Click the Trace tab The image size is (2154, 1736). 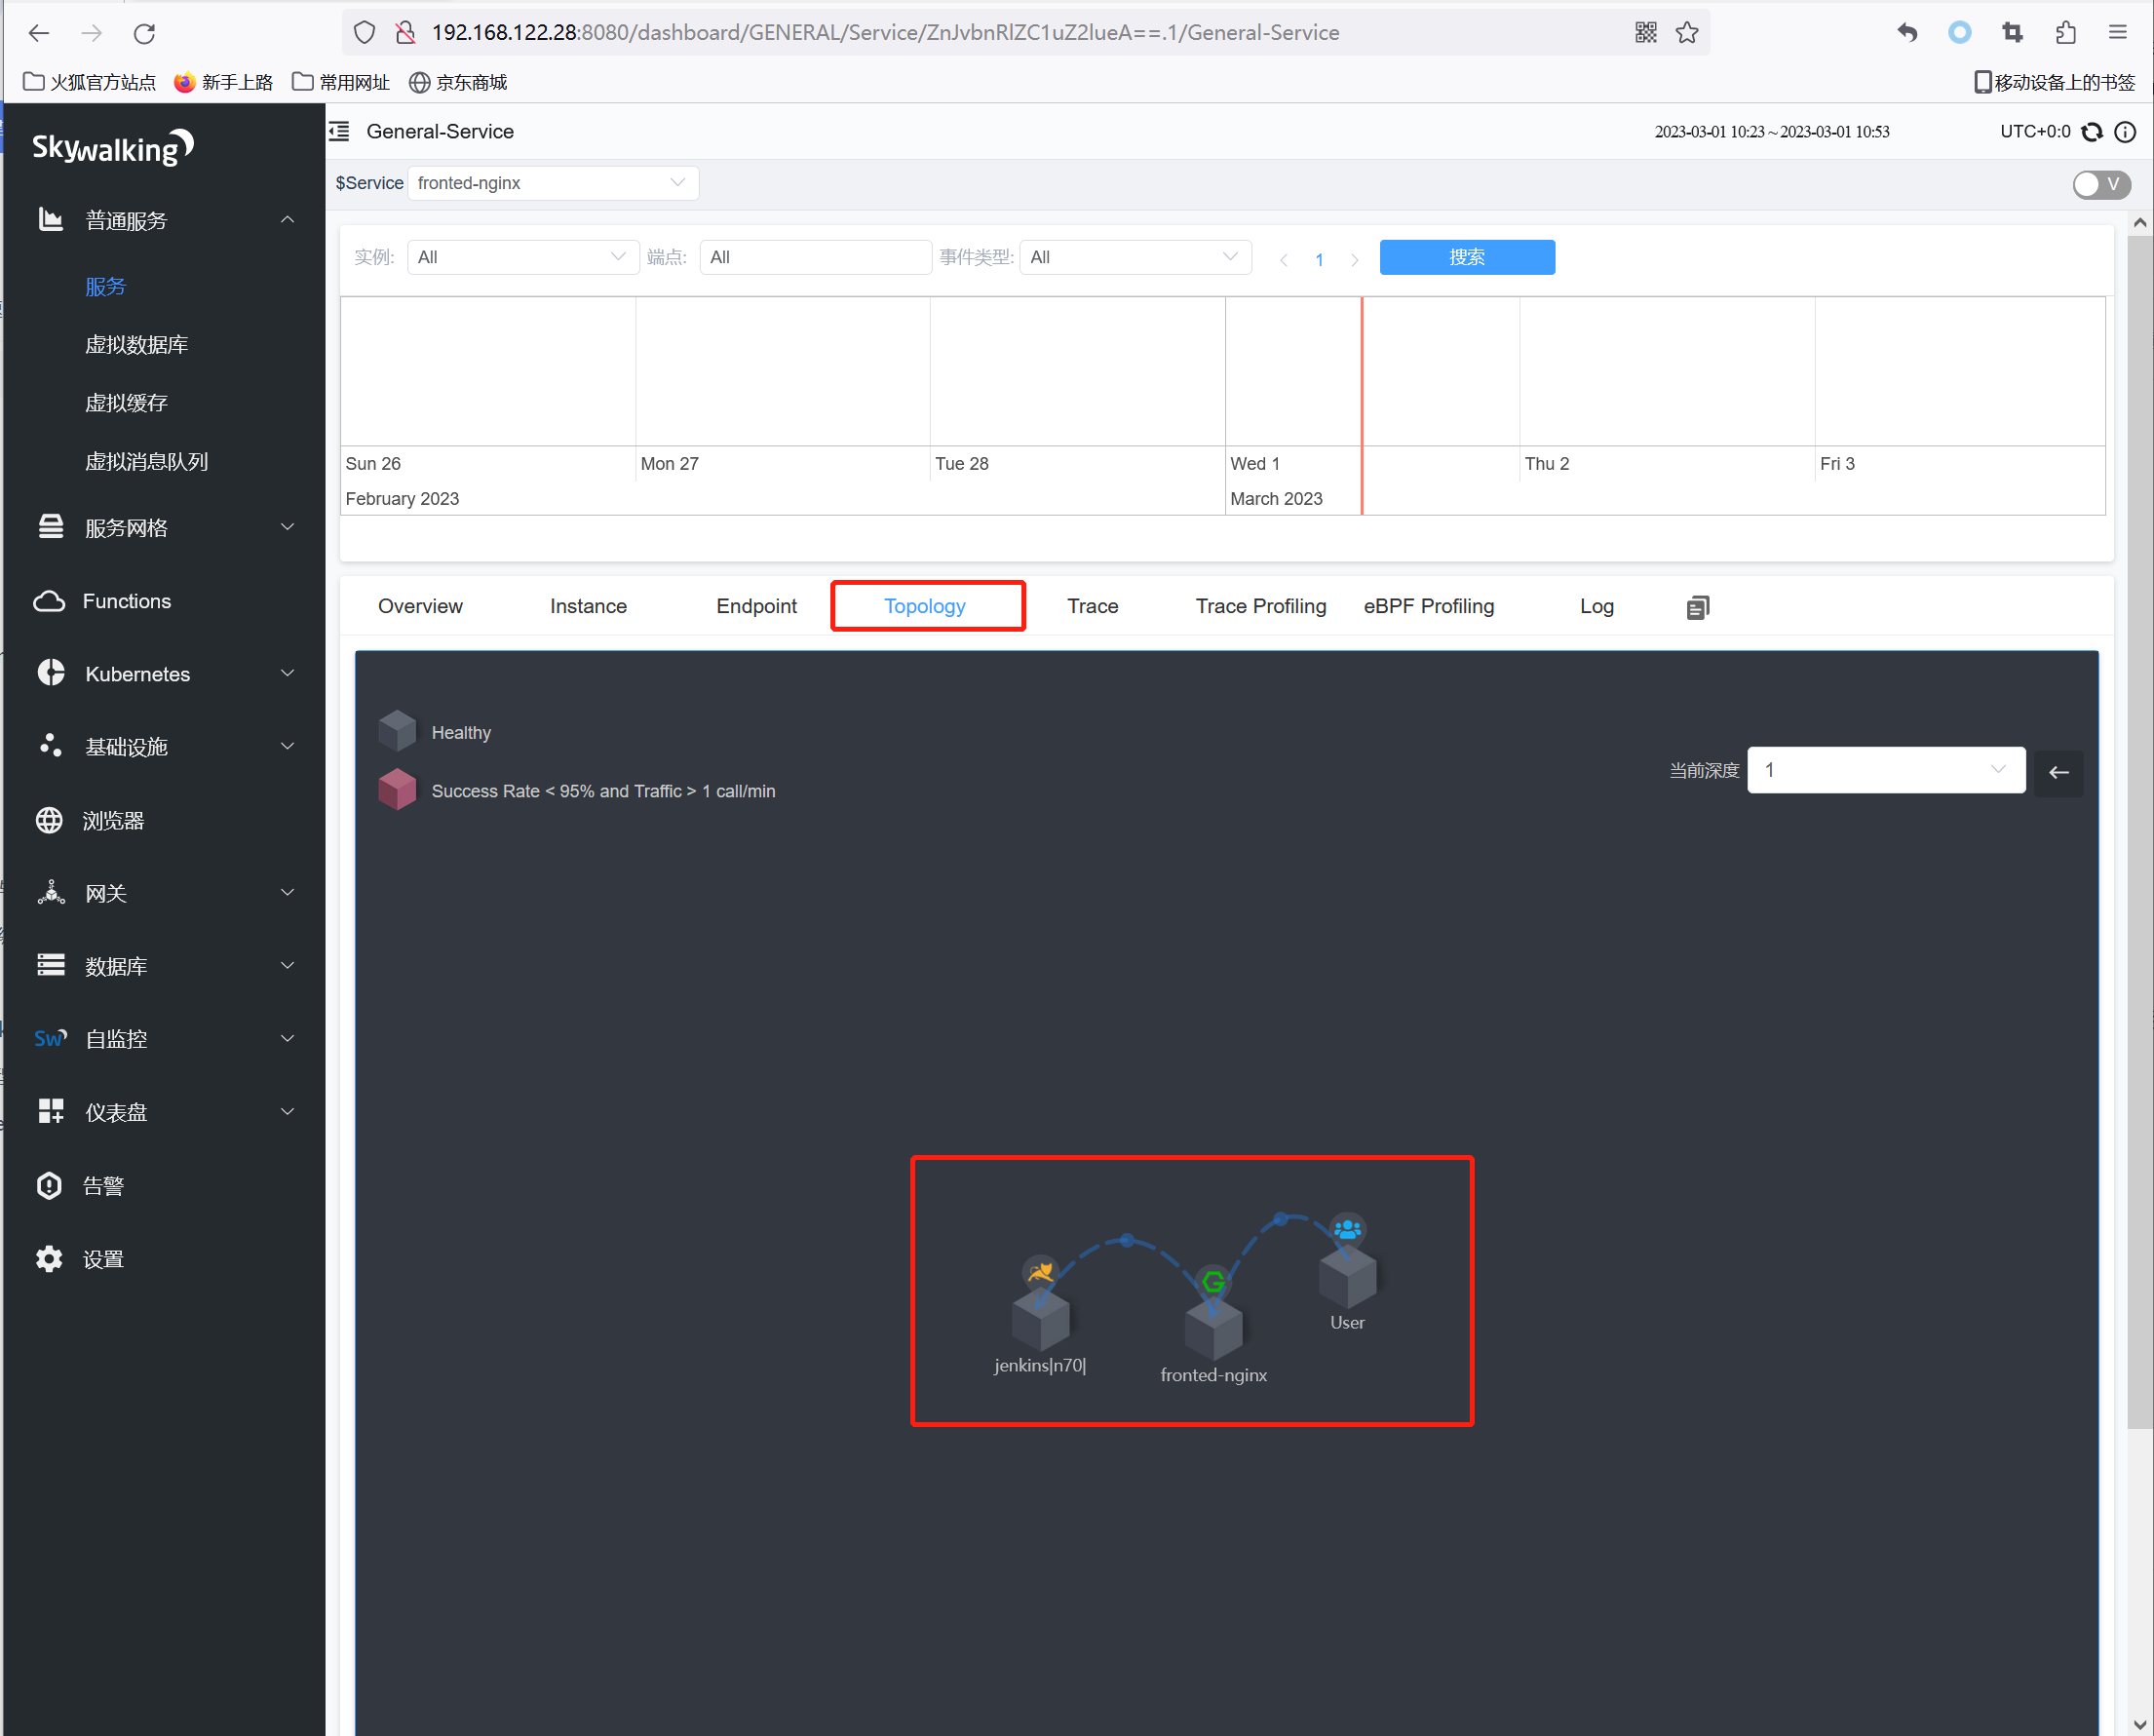pyautogui.click(x=1092, y=606)
